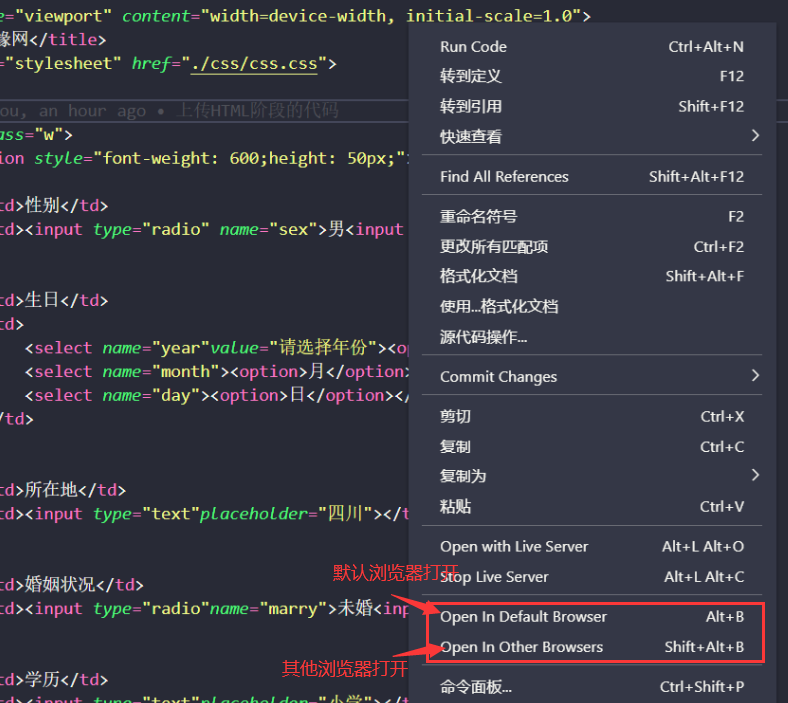Select 剪切 from context menu
The image size is (788, 703).
592,417
